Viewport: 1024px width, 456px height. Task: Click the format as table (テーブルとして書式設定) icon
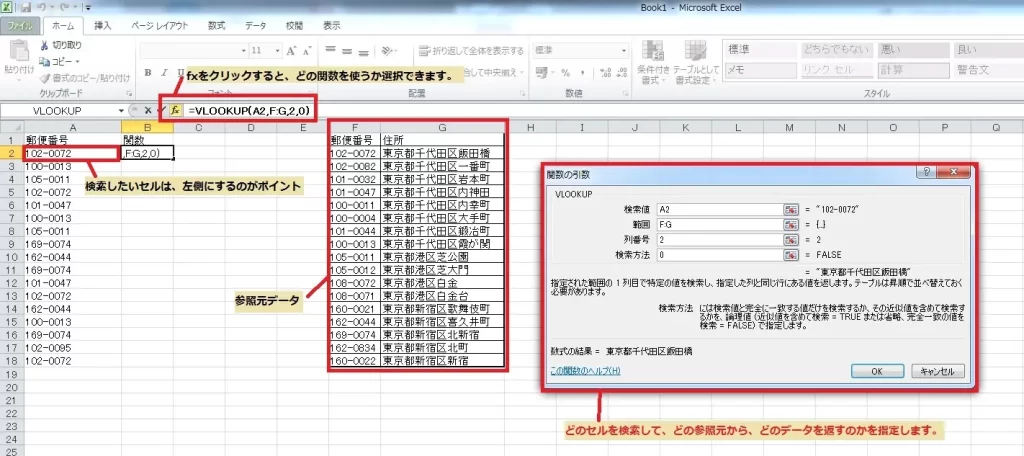tap(696, 51)
